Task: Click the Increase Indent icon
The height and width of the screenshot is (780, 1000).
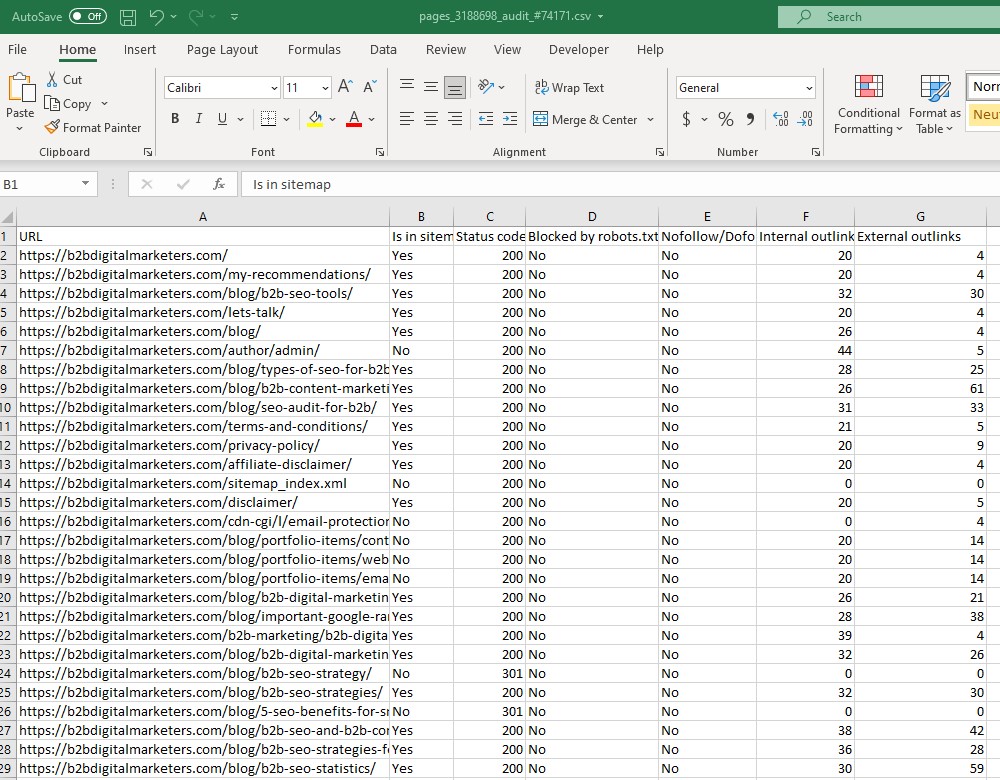Action: pyautogui.click(x=510, y=119)
